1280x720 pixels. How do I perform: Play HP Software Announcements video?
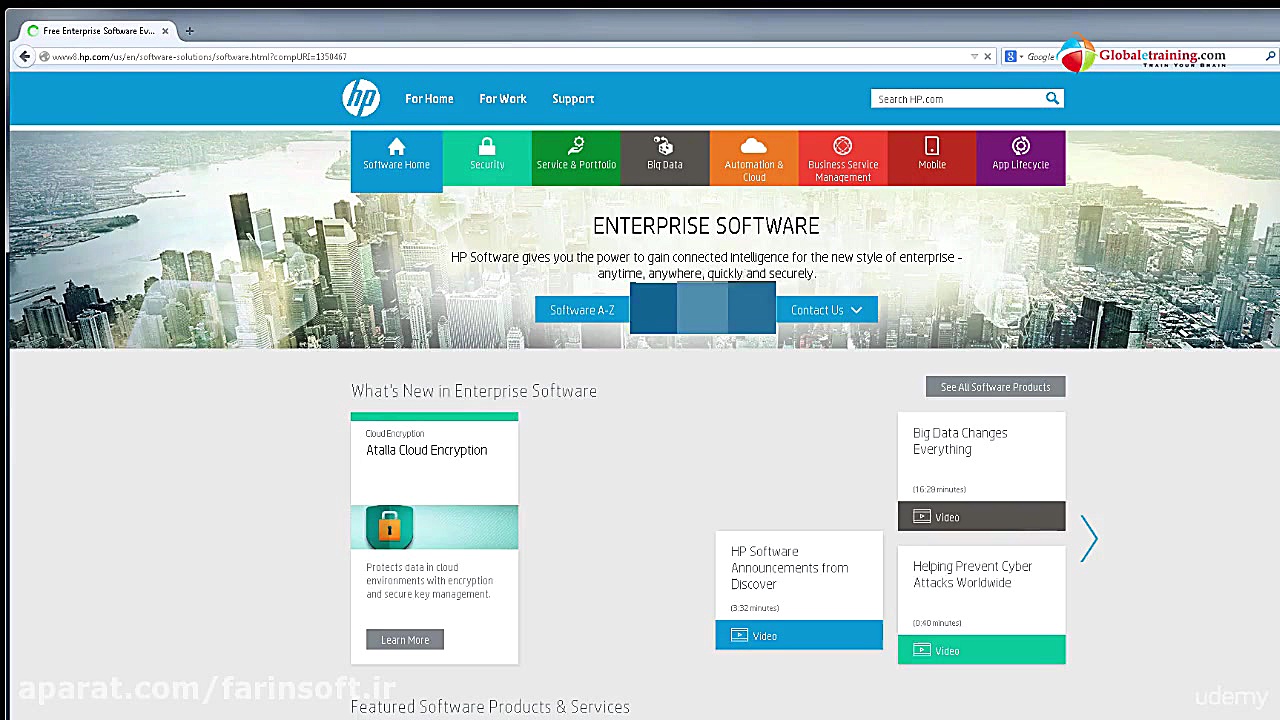799,635
